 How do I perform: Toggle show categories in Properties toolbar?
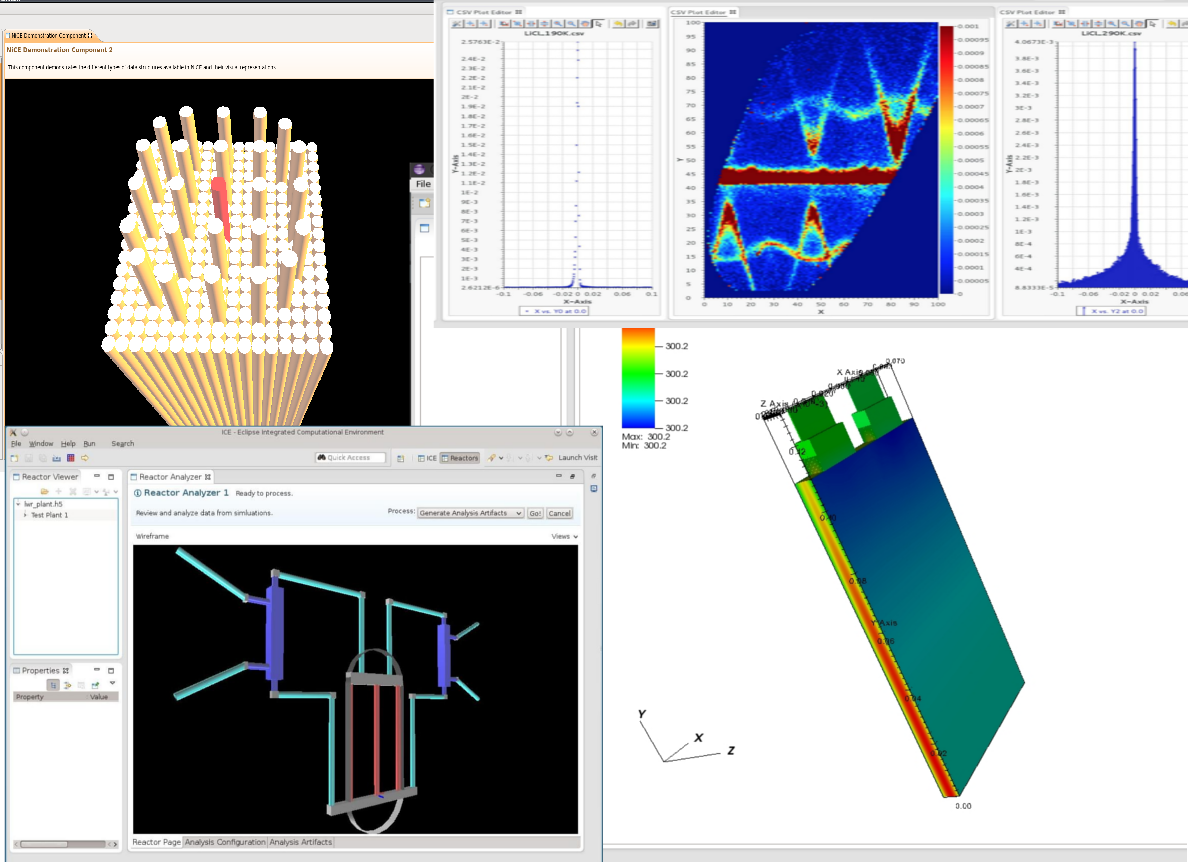point(53,684)
